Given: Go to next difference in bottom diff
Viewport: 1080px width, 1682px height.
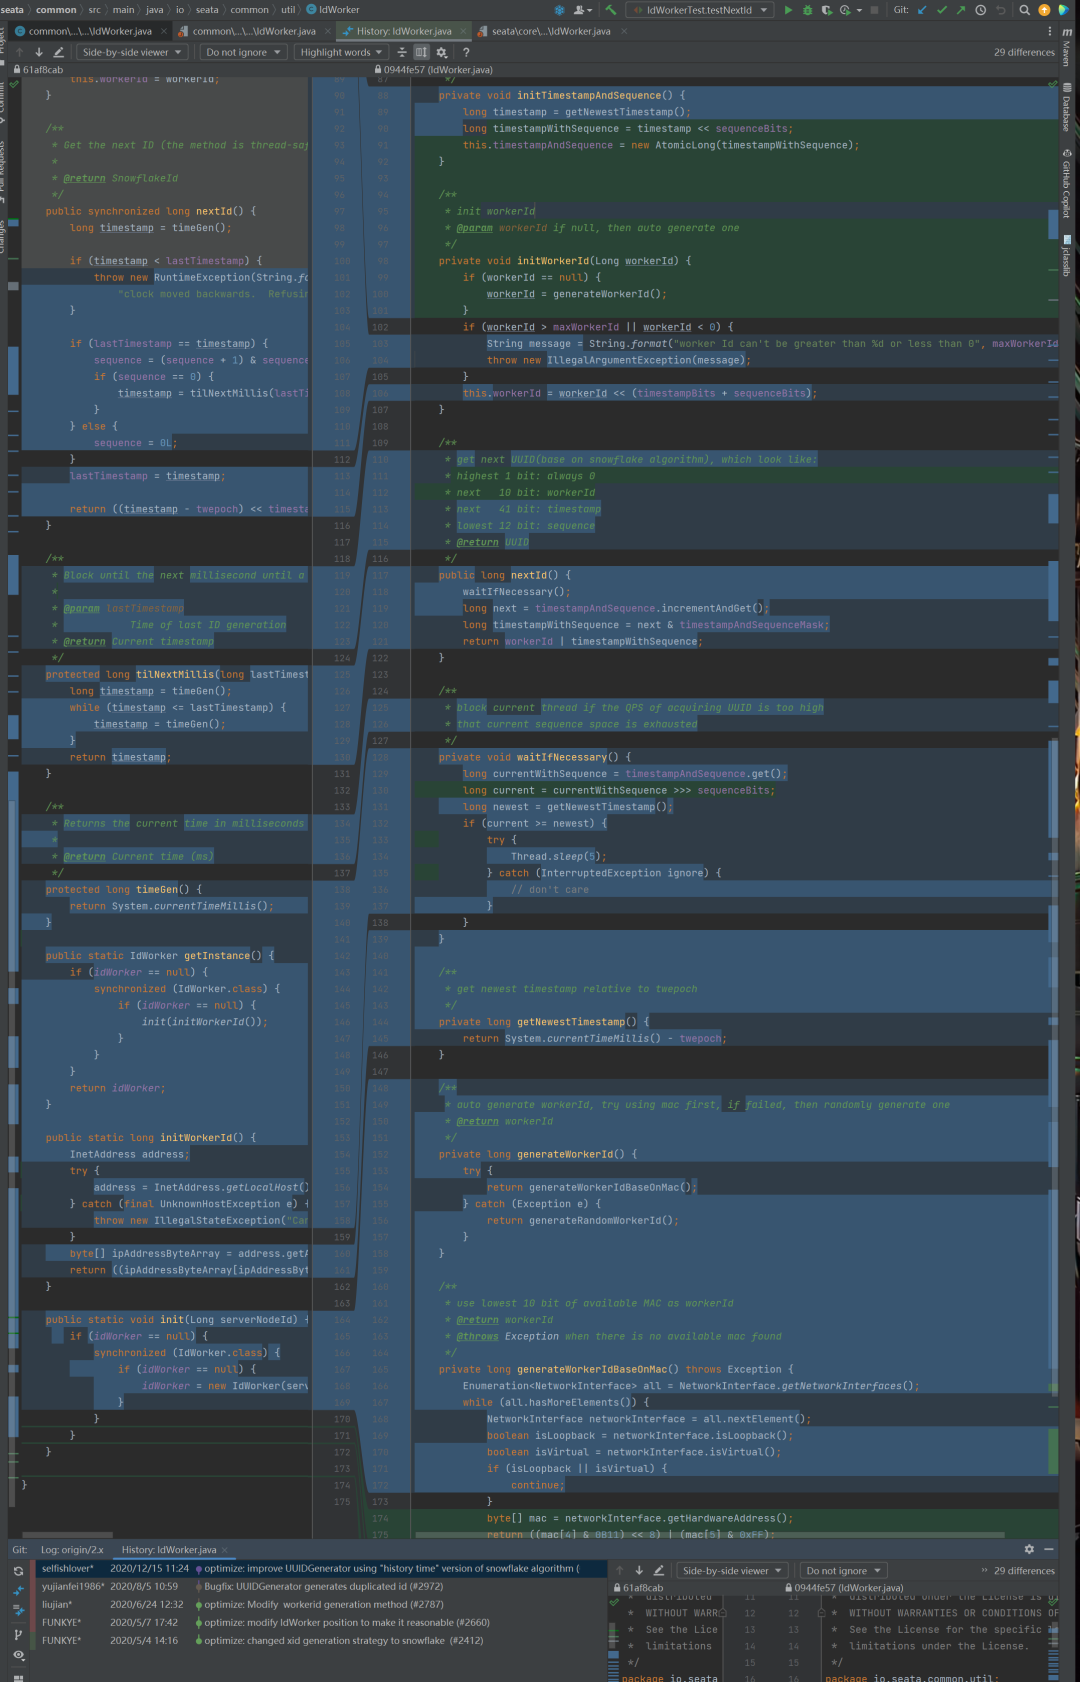Looking at the screenshot, I should point(640,1570).
